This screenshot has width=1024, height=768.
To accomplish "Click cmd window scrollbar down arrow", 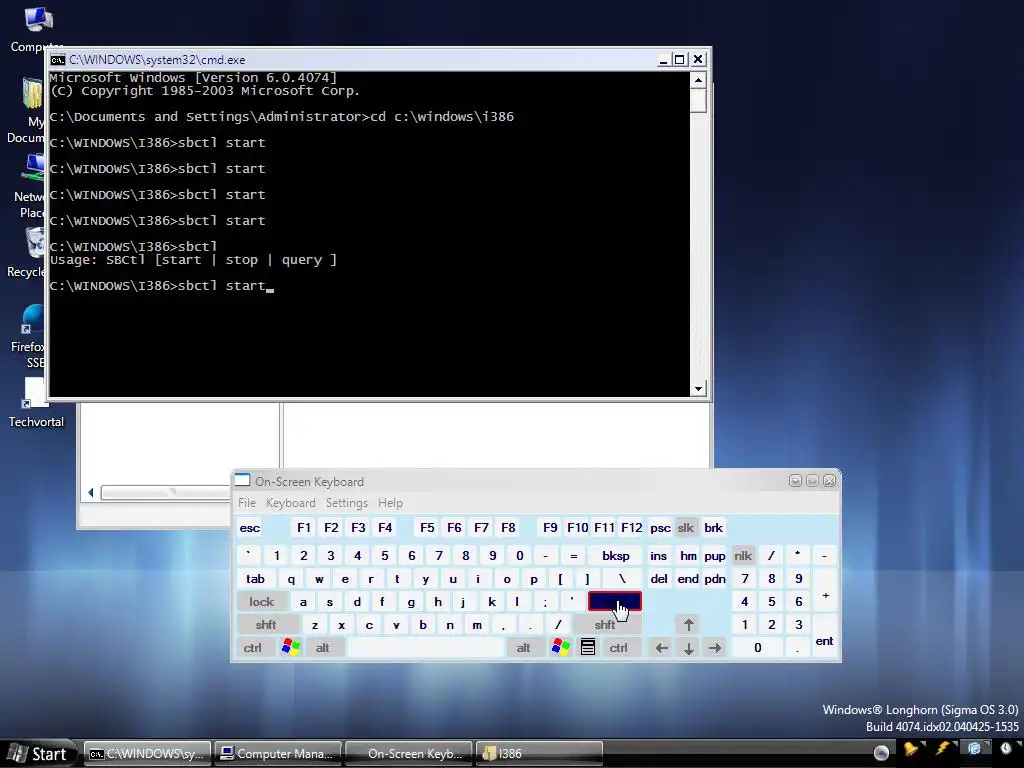I will [x=698, y=389].
